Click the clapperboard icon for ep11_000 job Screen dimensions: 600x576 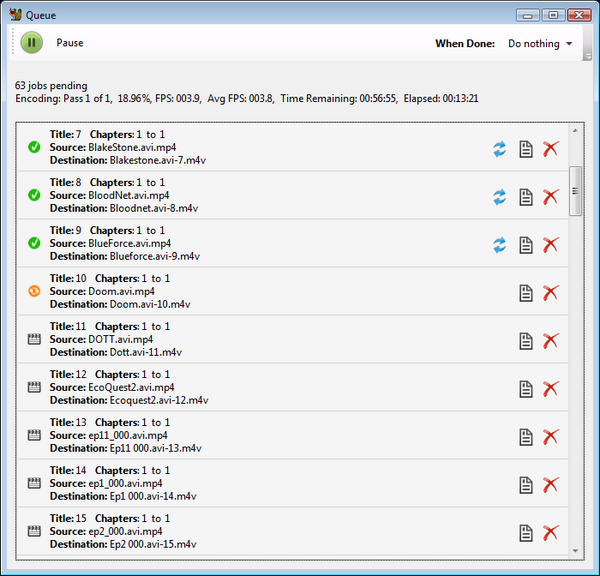tap(34, 435)
